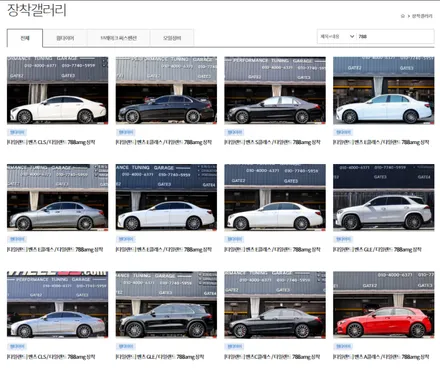Open the 오일정비 tab
Viewport: 440px width, 369px height.
(172, 38)
